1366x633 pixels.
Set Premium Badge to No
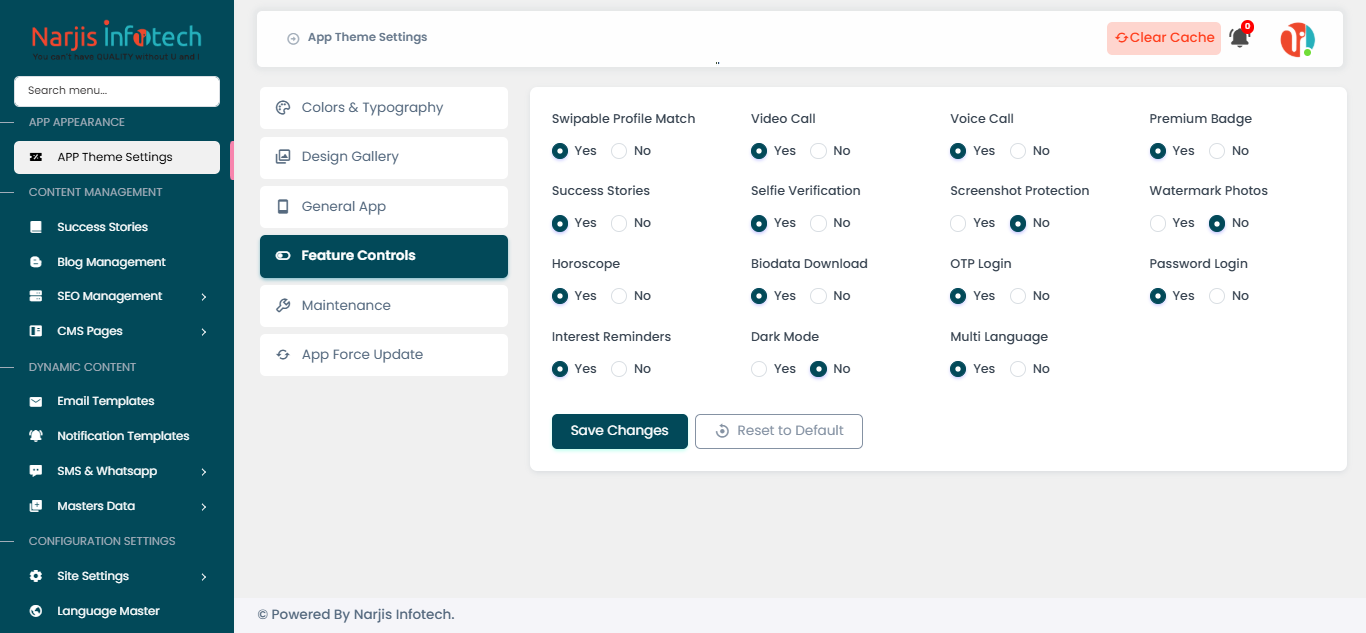coord(1217,151)
